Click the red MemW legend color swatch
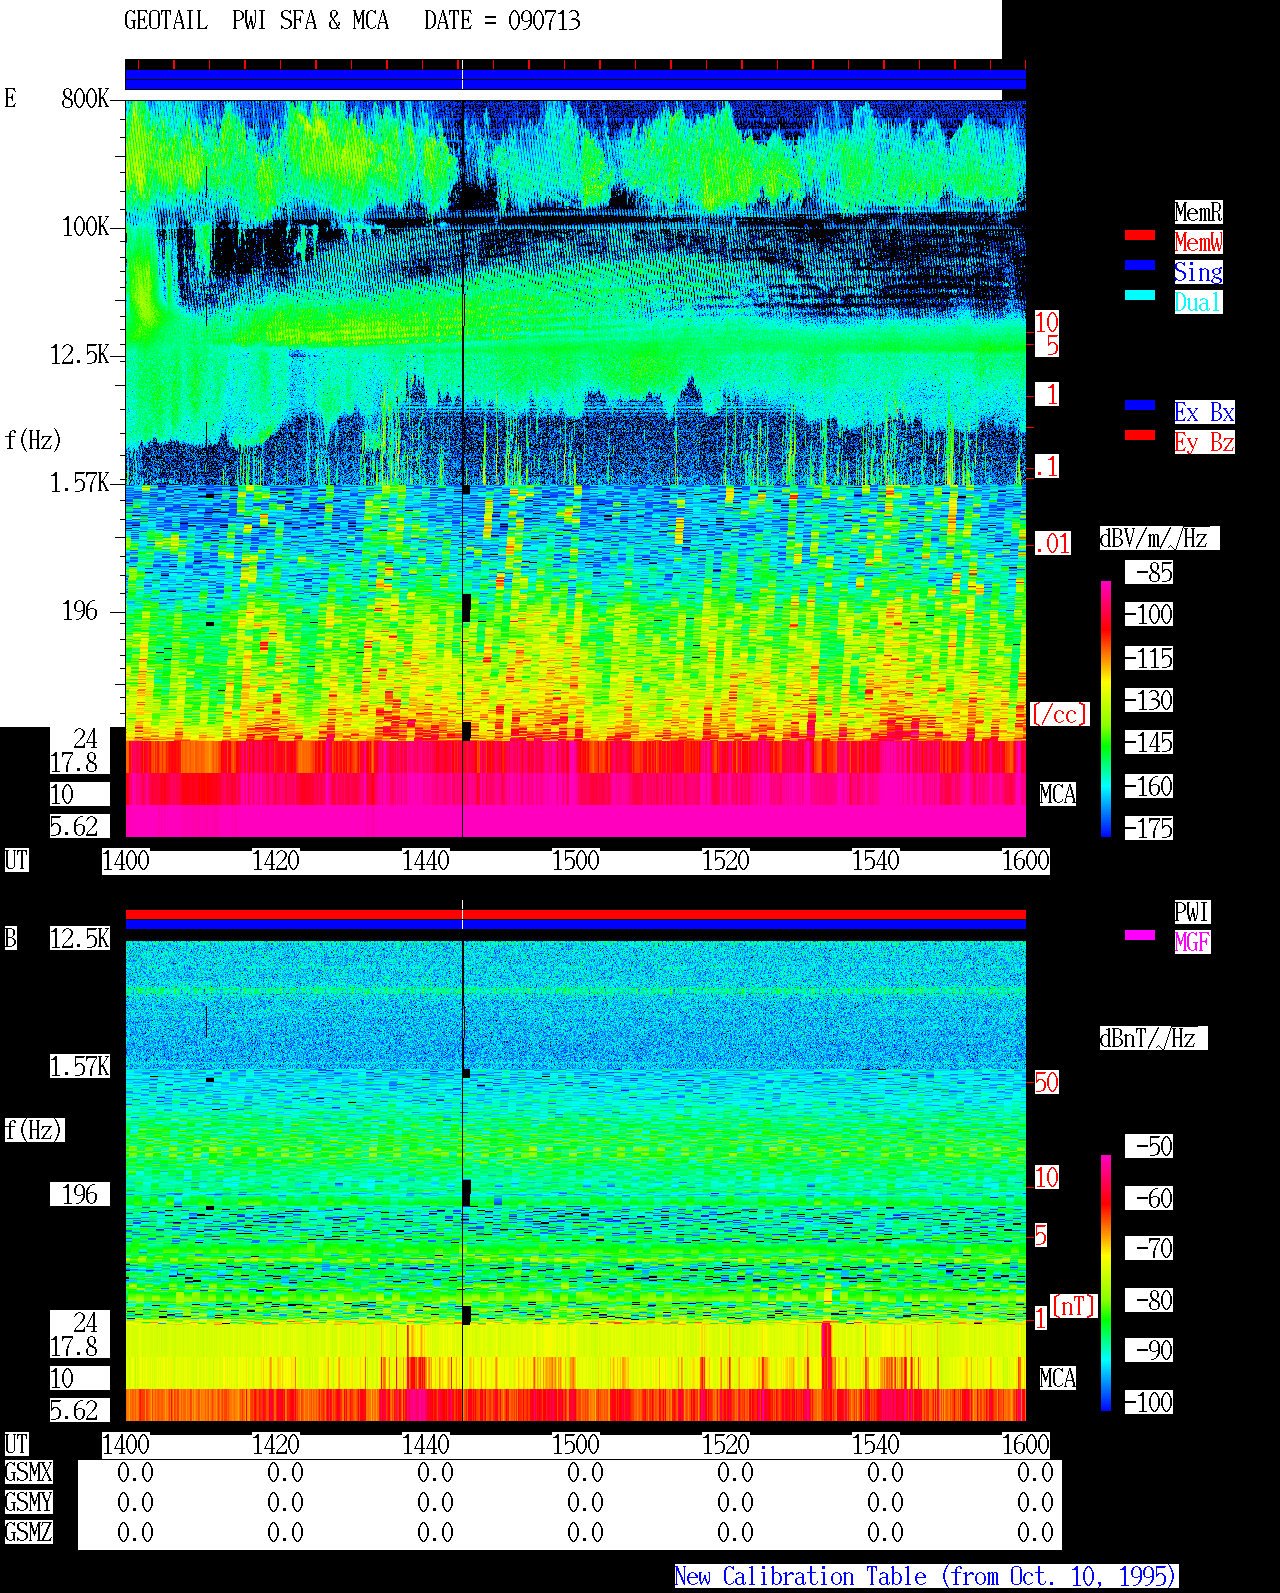1280x1593 pixels. (1140, 235)
